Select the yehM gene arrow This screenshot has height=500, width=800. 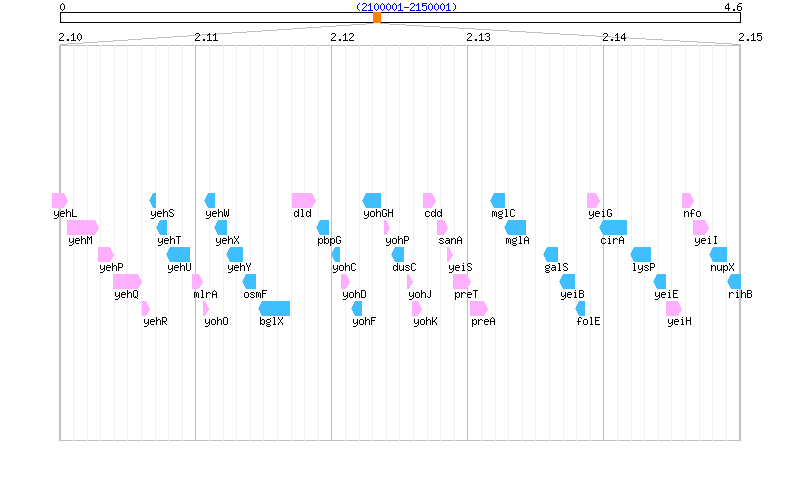click(x=82, y=227)
